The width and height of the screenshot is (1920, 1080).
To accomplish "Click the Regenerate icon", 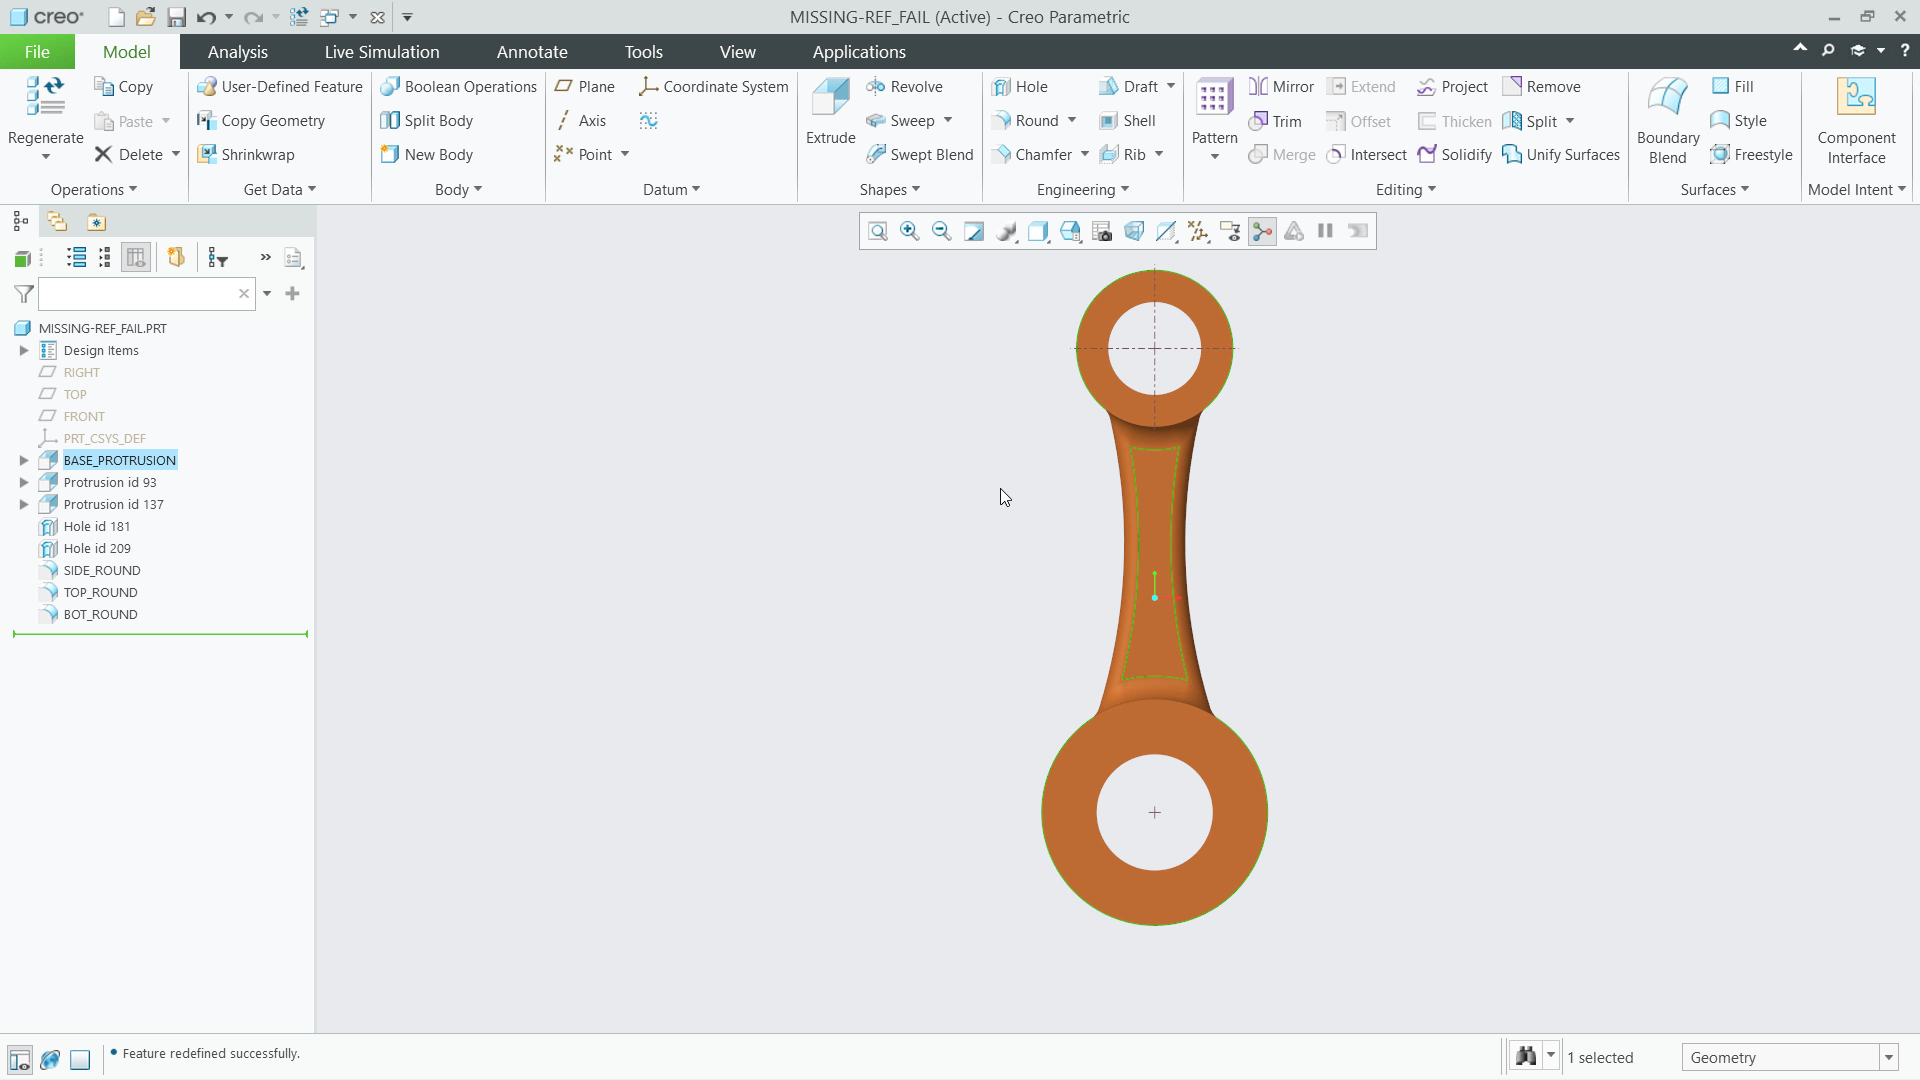I will 45,97.
